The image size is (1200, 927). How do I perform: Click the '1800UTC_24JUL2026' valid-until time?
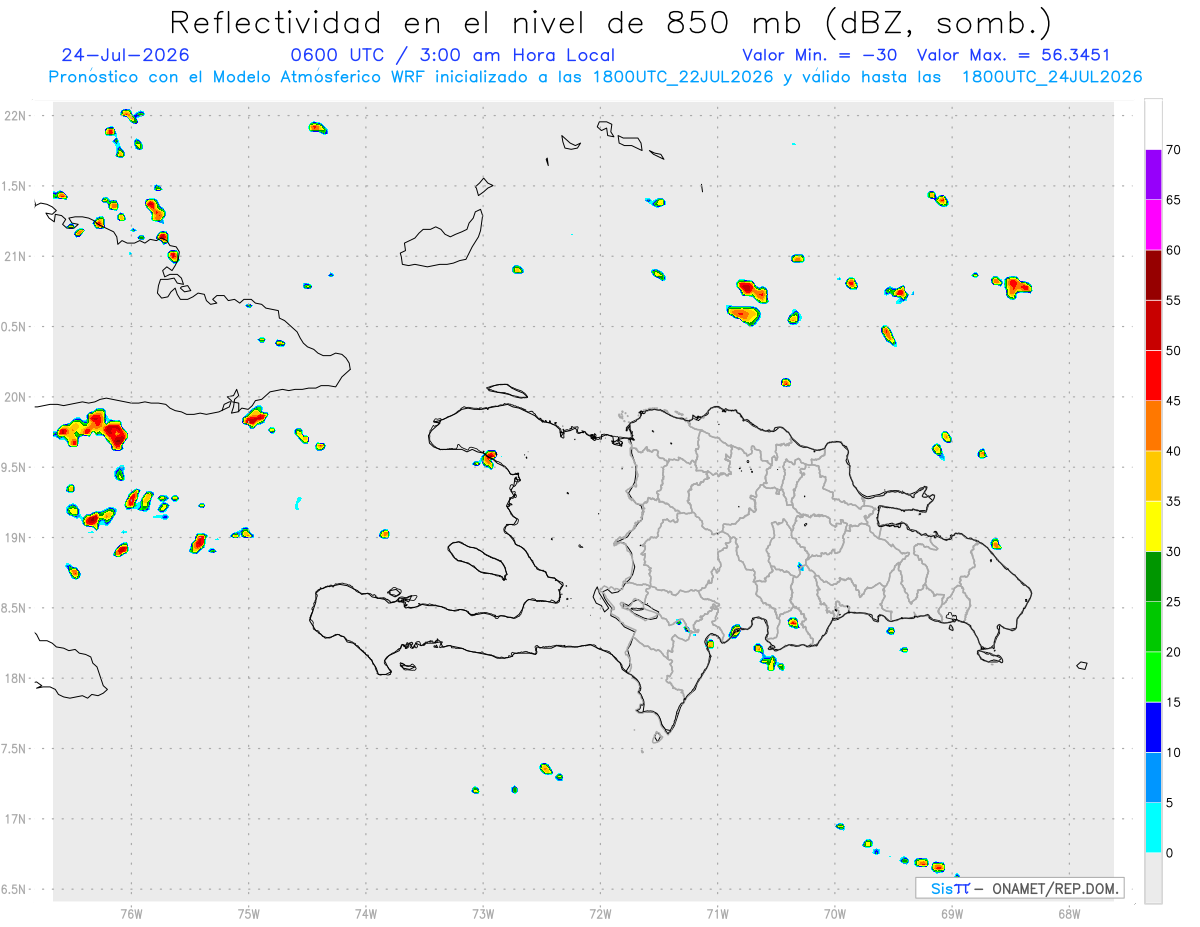click(x=1053, y=77)
